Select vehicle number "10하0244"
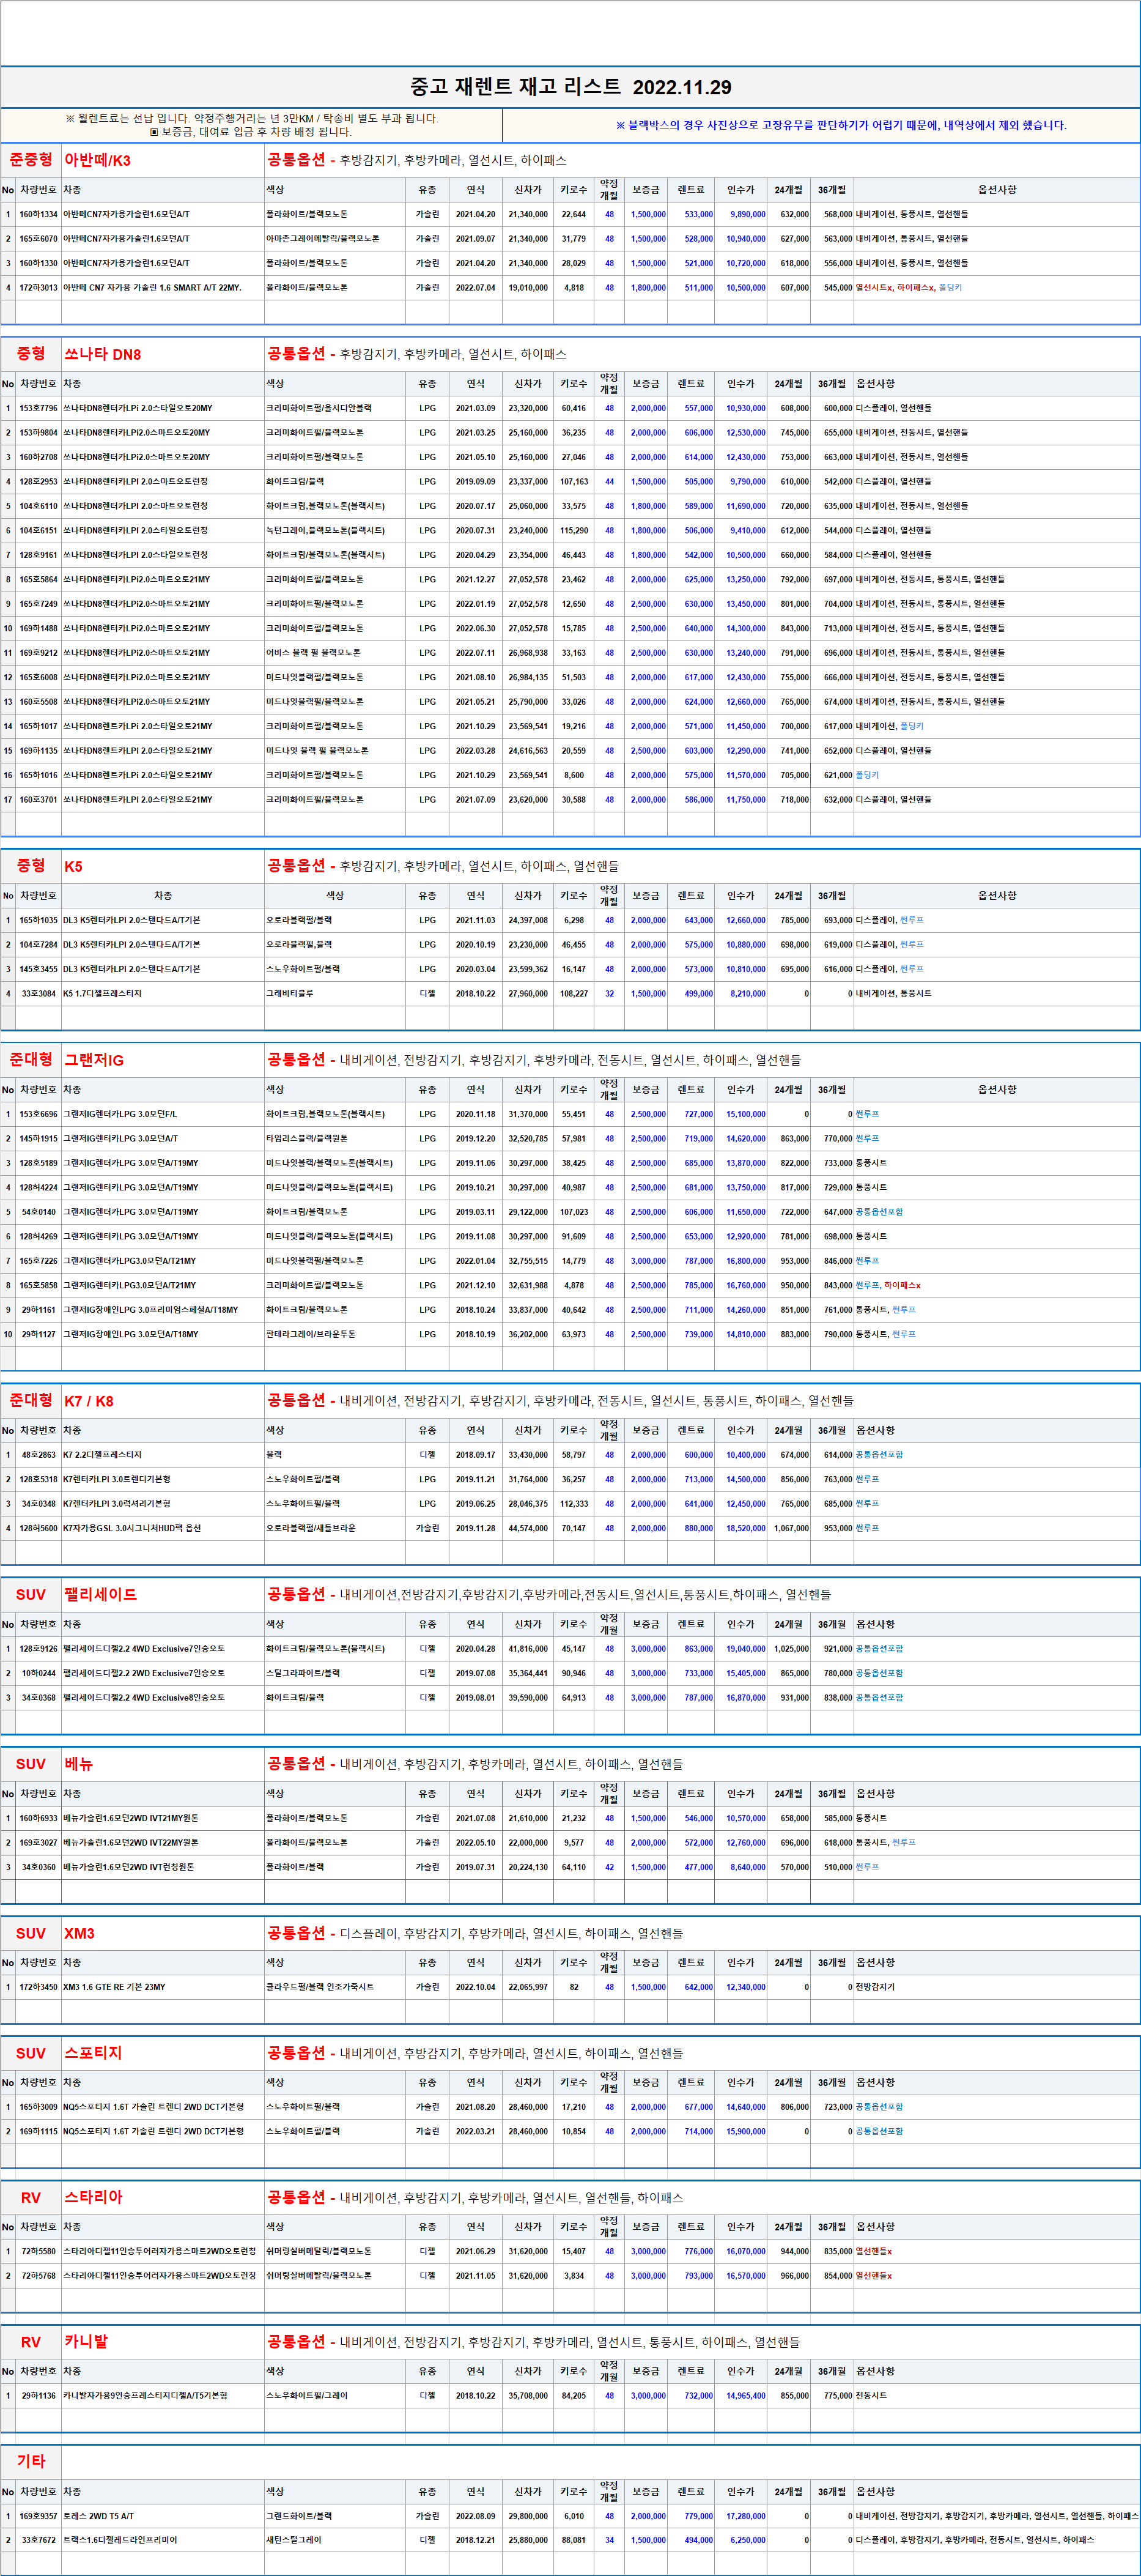Viewport: 1141px width, 2576px height. [39, 1673]
